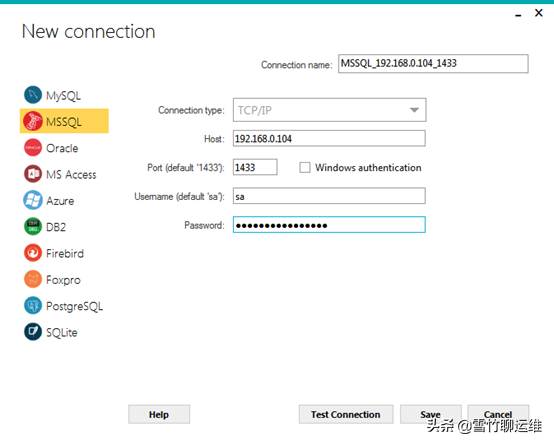Select the DB2 database icon
The image size is (554, 445).
(x=33, y=227)
